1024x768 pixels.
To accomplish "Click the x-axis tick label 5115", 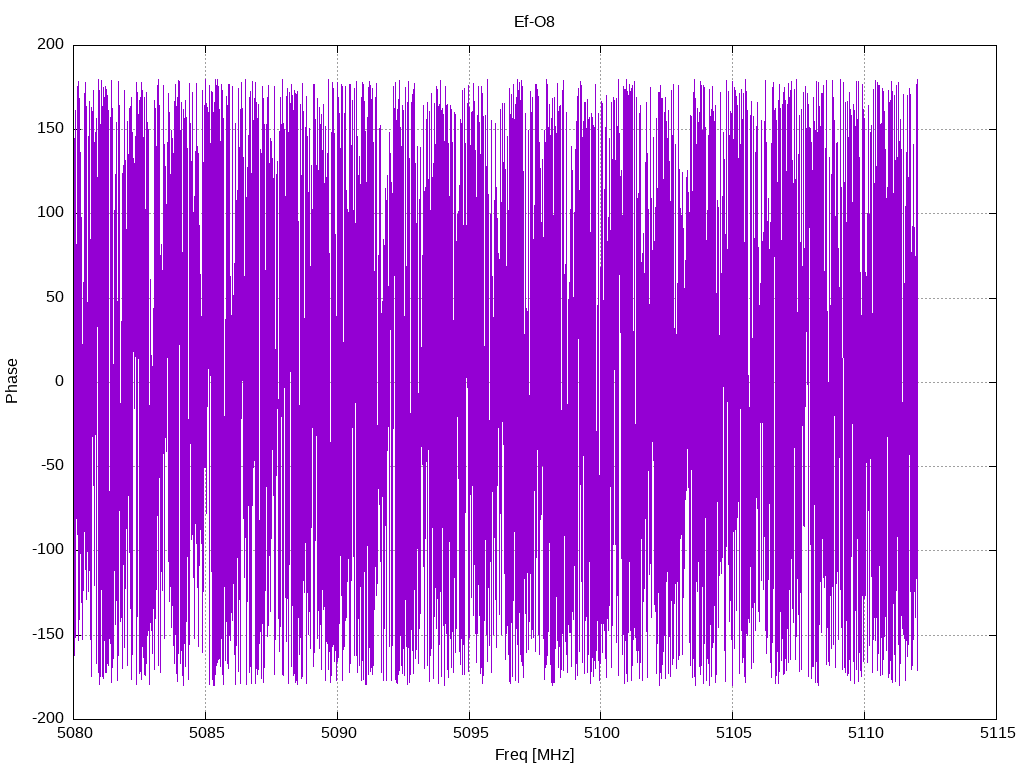I will click(997, 733).
